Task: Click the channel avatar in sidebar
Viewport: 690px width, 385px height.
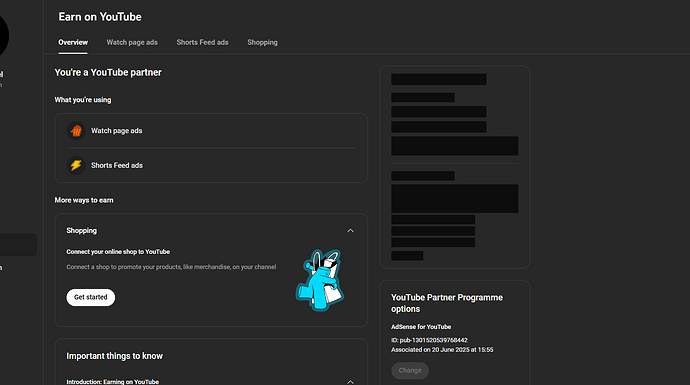Action: pos(4,35)
